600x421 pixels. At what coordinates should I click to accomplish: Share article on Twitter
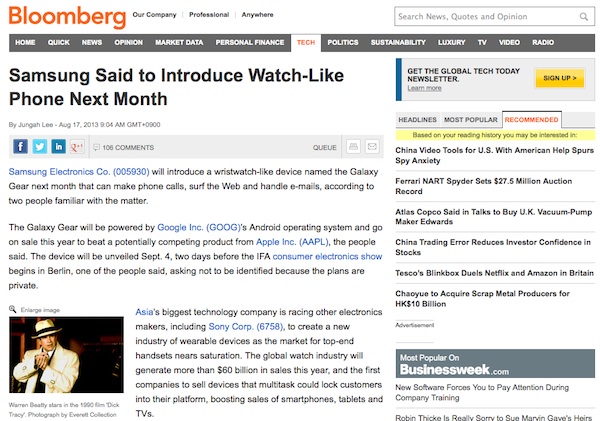tap(39, 147)
